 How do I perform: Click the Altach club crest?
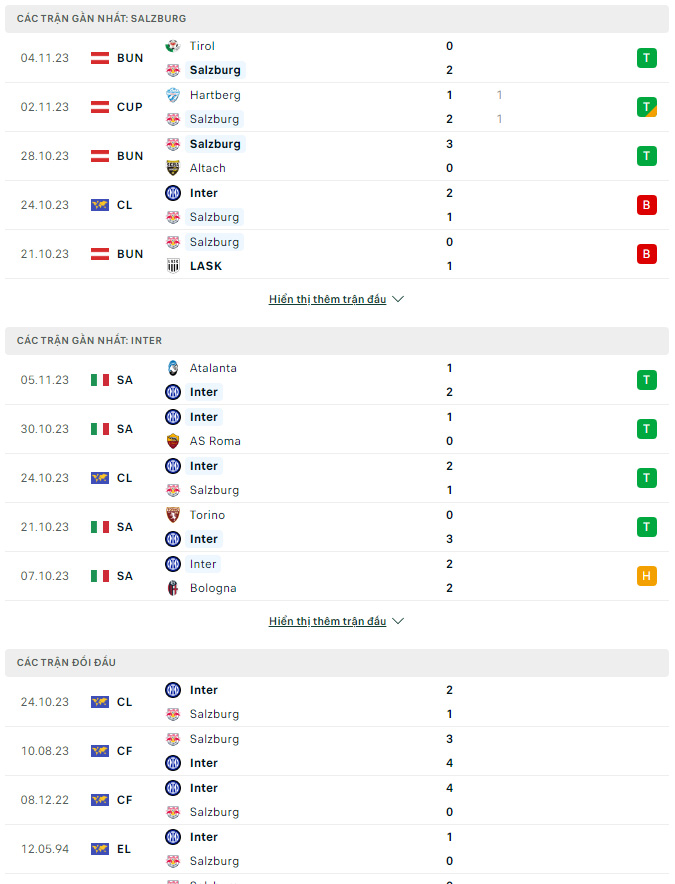pyautogui.click(x=173, y=168)
